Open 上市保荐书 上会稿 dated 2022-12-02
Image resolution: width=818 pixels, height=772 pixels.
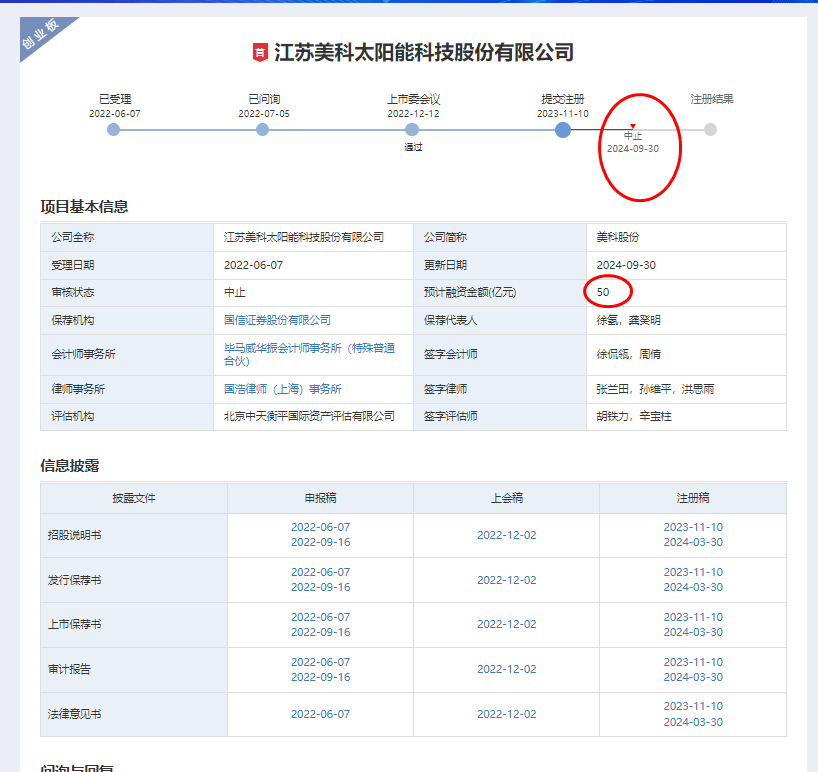click(507, 624)
